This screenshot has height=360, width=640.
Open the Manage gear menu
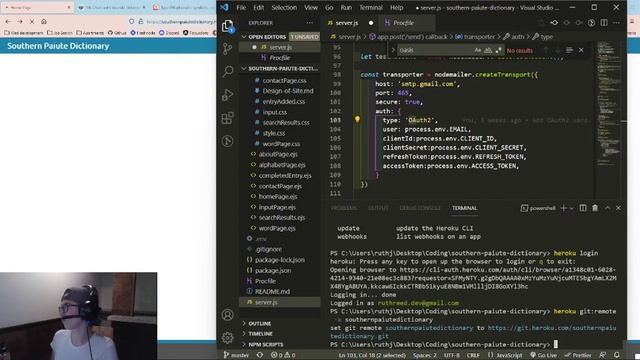coord(227,338)
